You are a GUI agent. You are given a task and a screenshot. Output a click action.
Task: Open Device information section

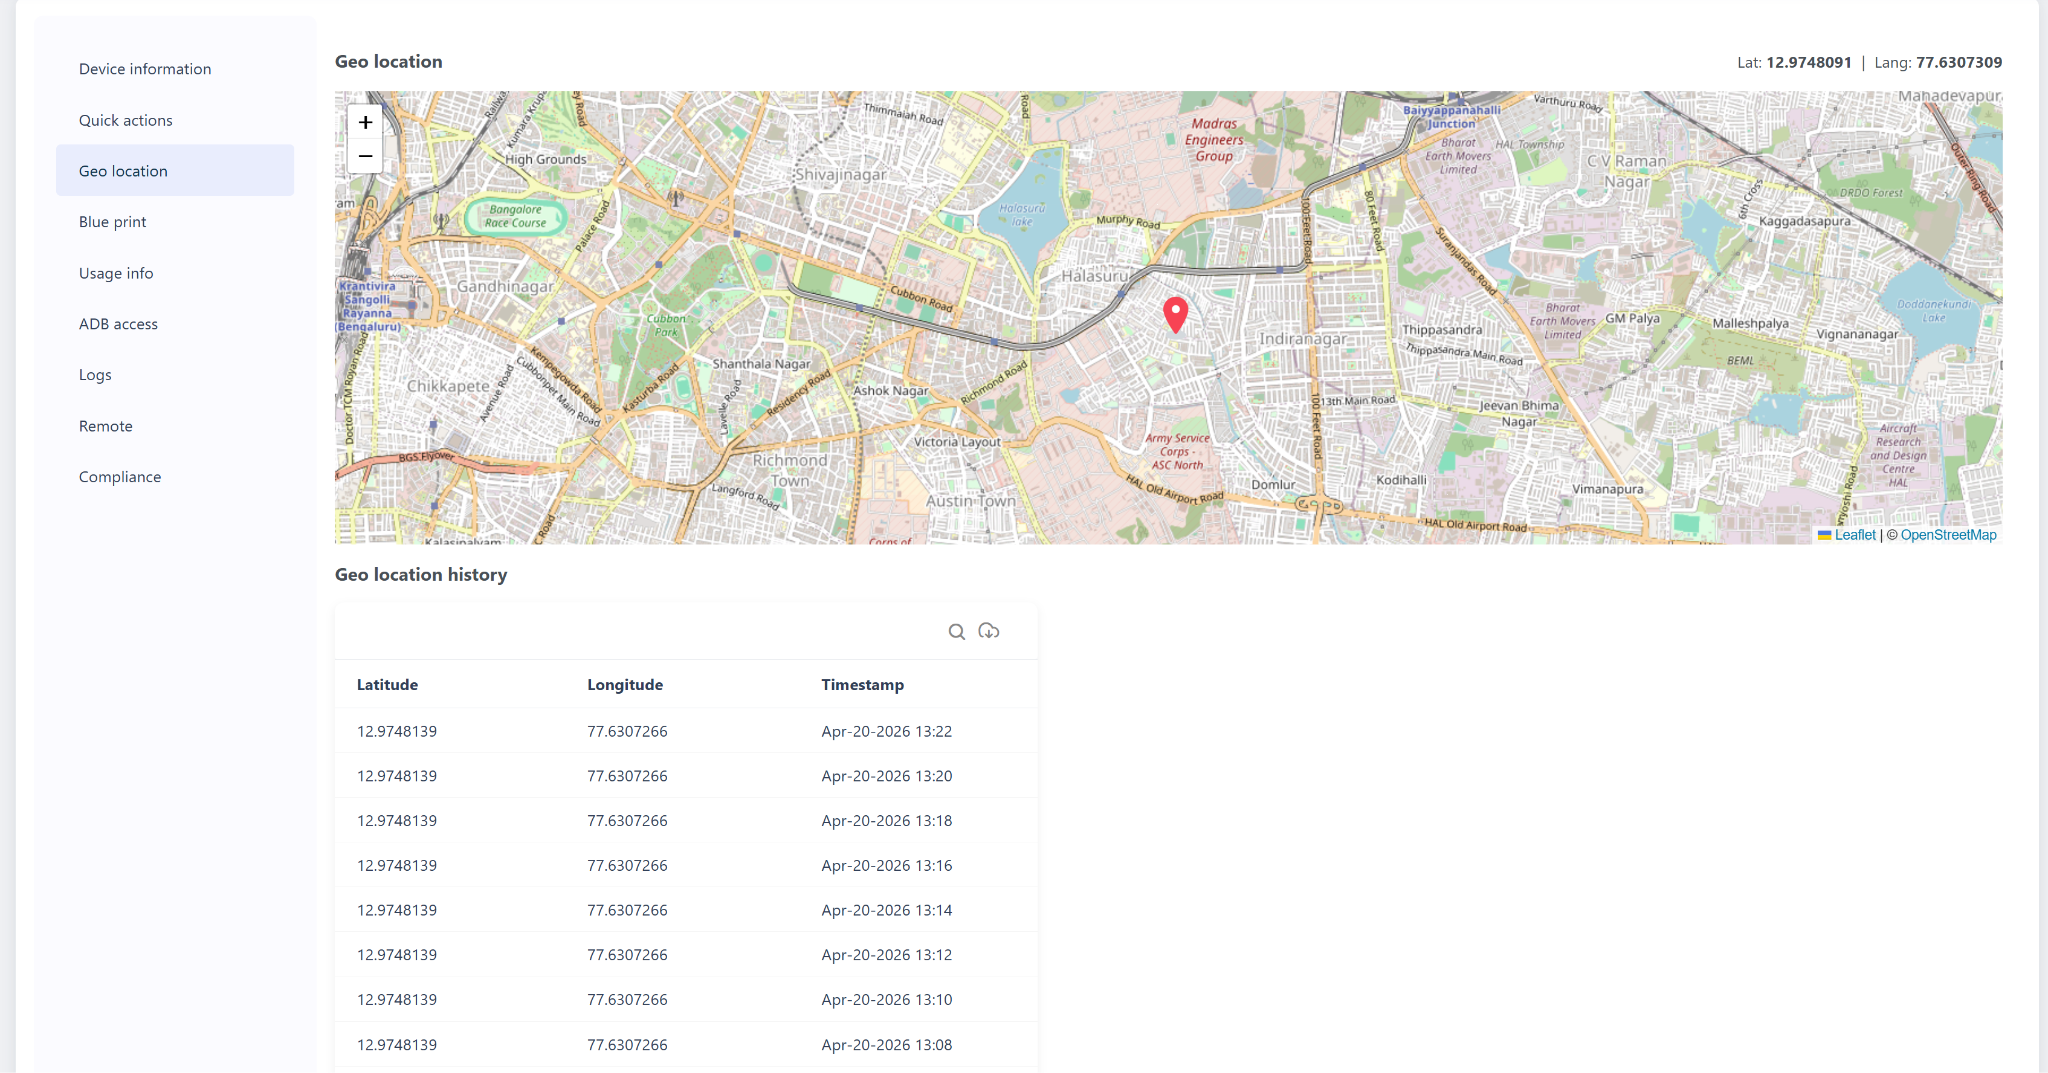pyautogui.click(x=175, y=69)
